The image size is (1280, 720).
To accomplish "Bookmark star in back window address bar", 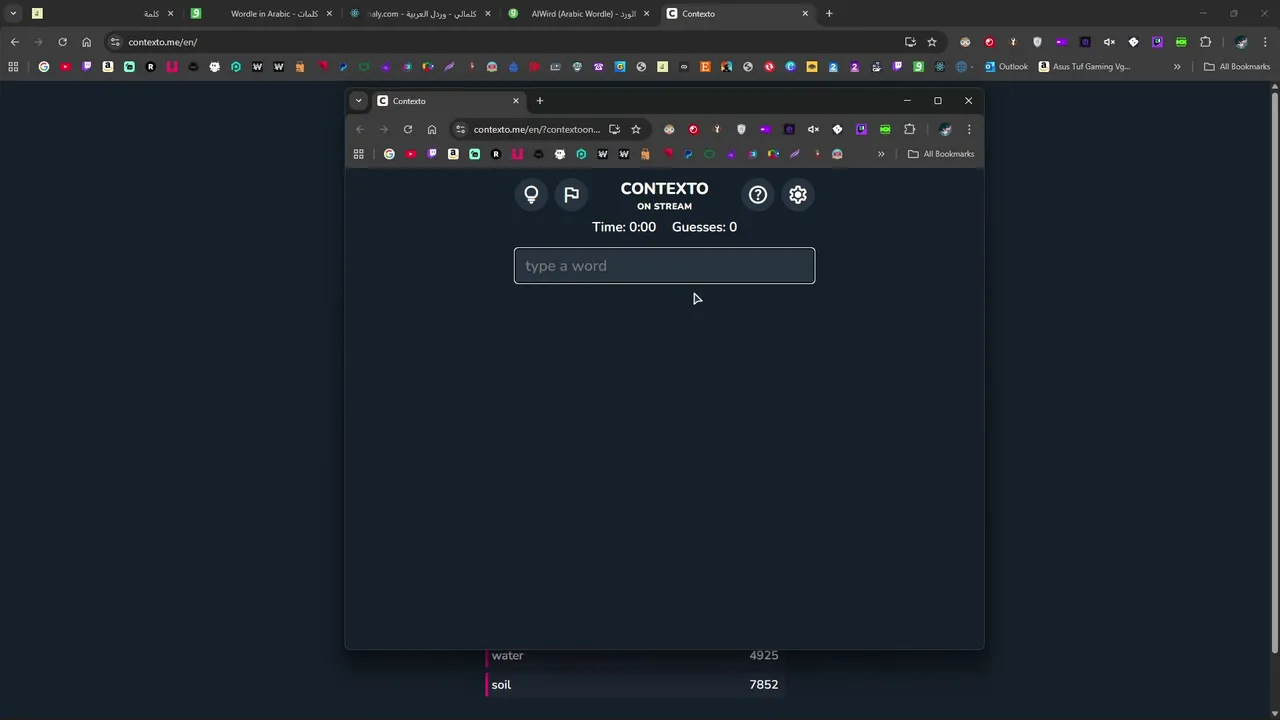I will (x=932, y=42).
